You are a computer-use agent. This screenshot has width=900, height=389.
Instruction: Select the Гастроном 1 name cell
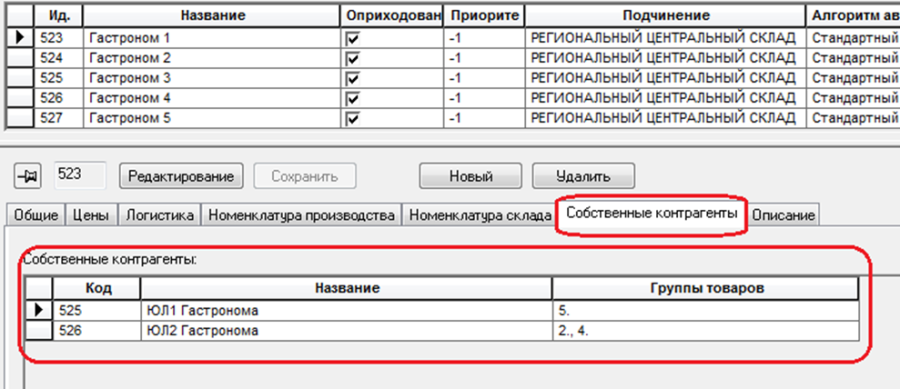tap(213, 38)
